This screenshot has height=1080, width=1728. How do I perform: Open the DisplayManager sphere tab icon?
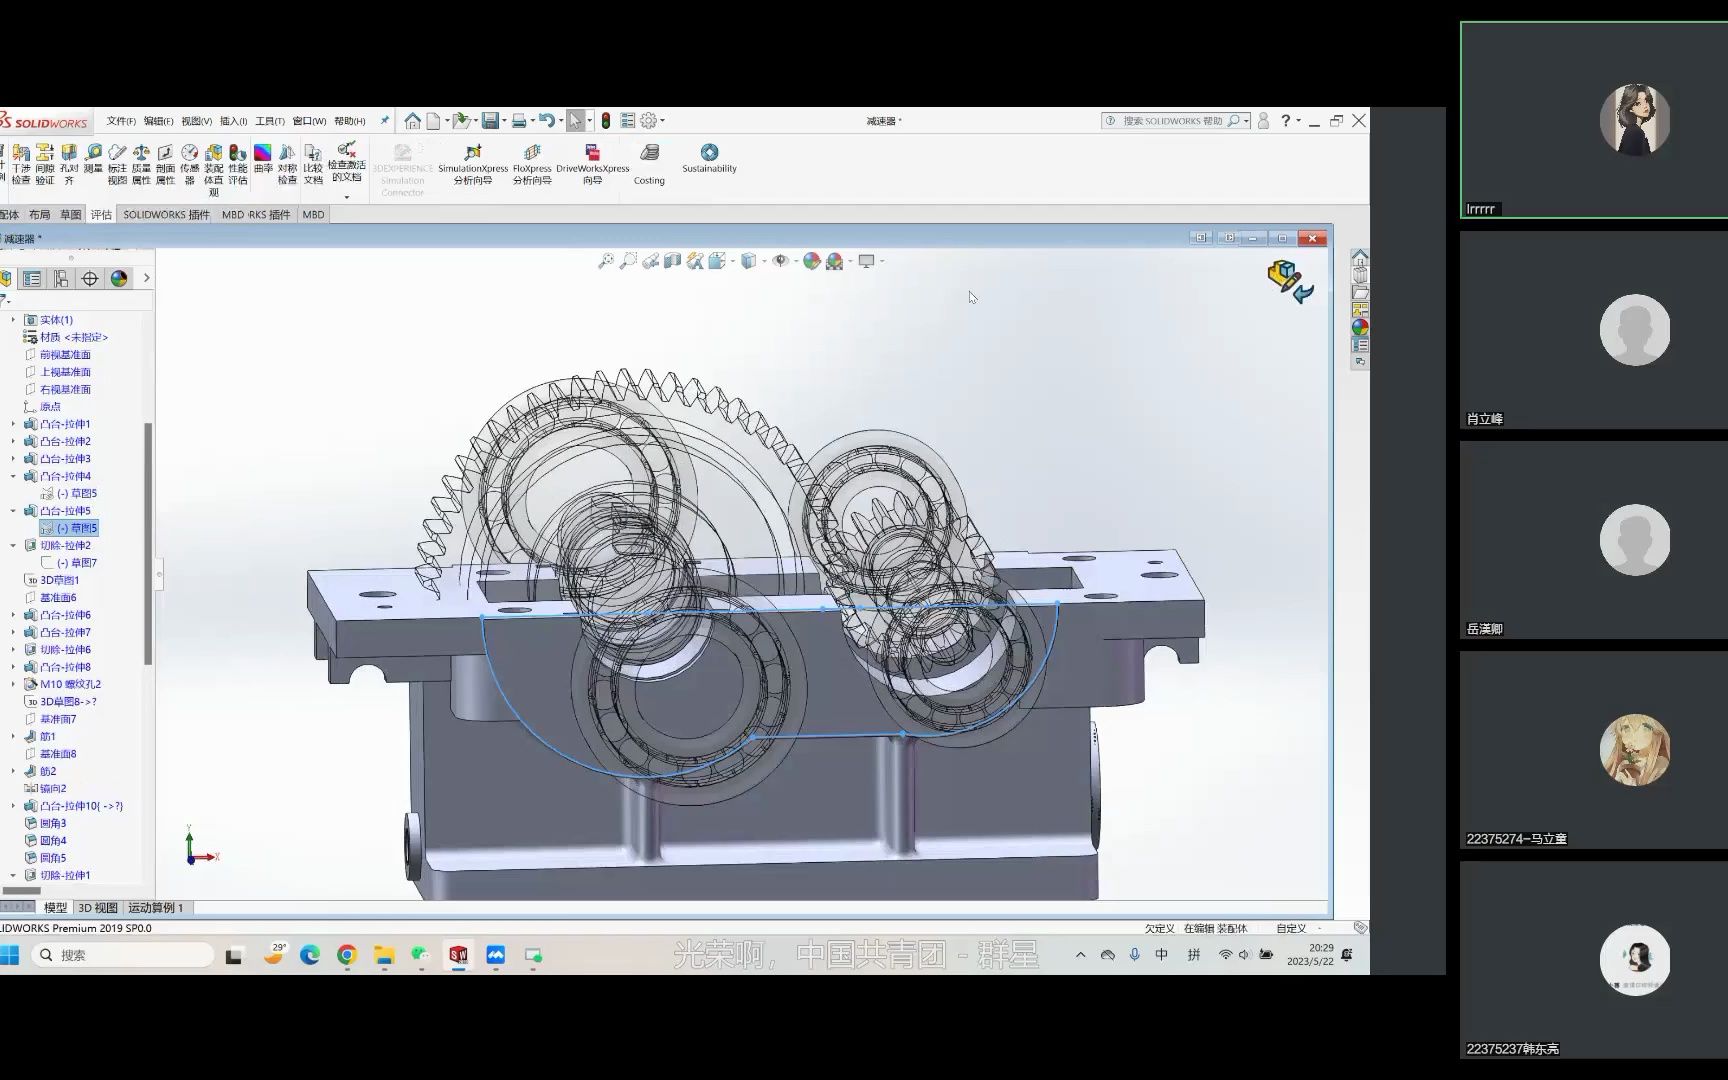[119, 279]
